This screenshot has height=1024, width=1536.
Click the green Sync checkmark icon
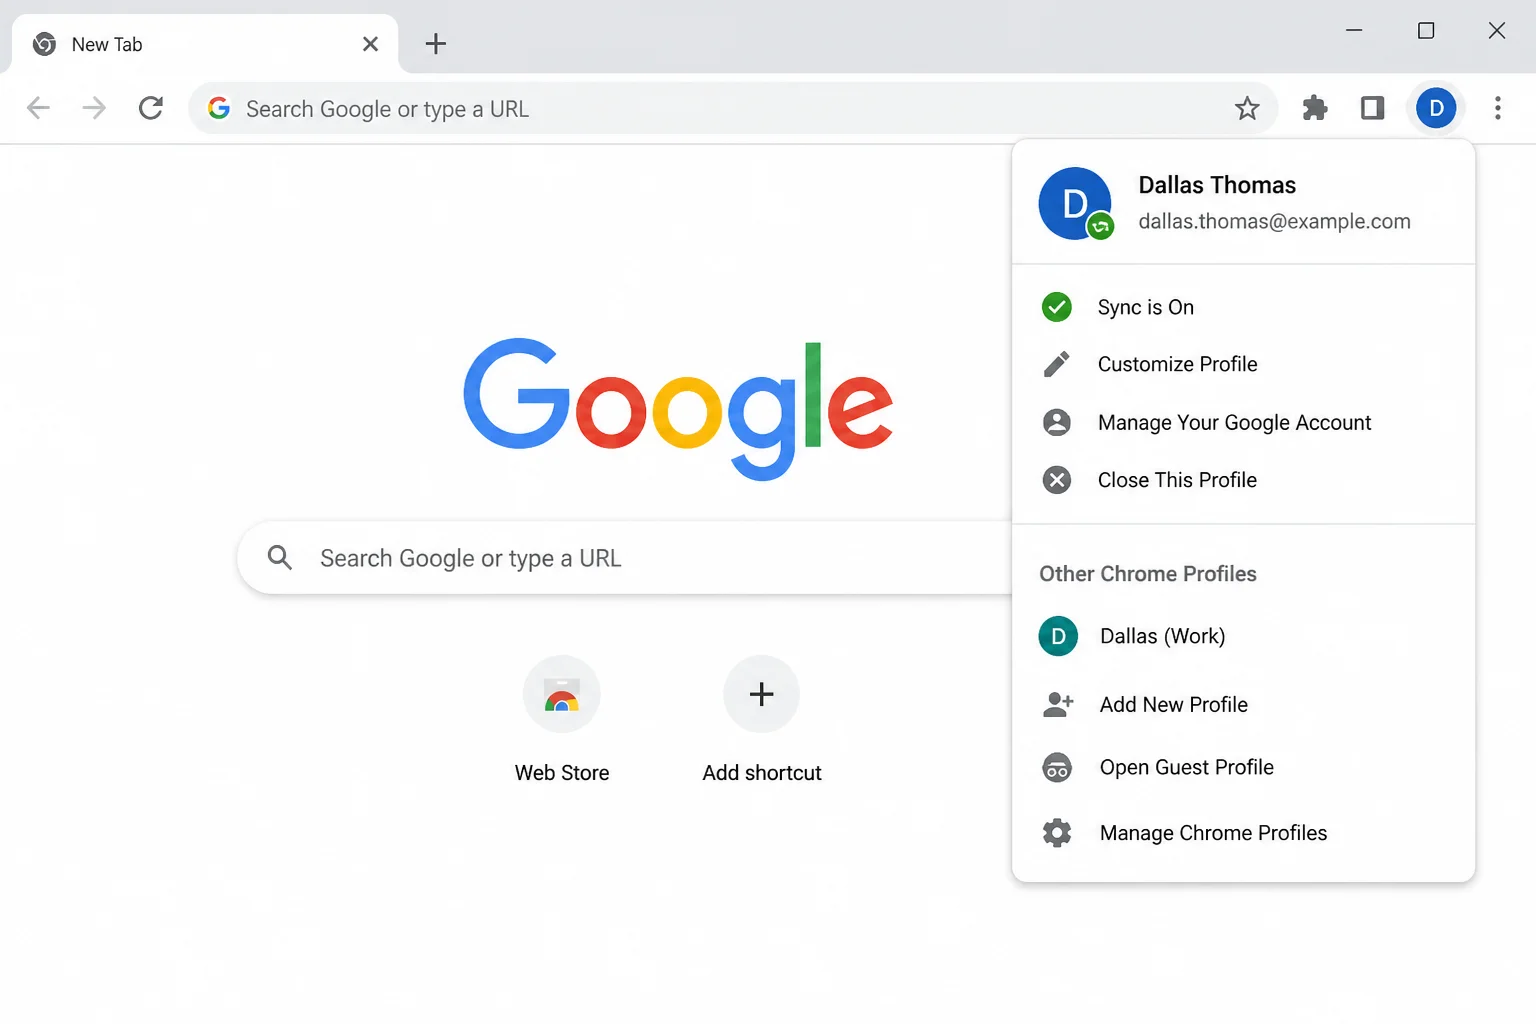[1057, 307]
